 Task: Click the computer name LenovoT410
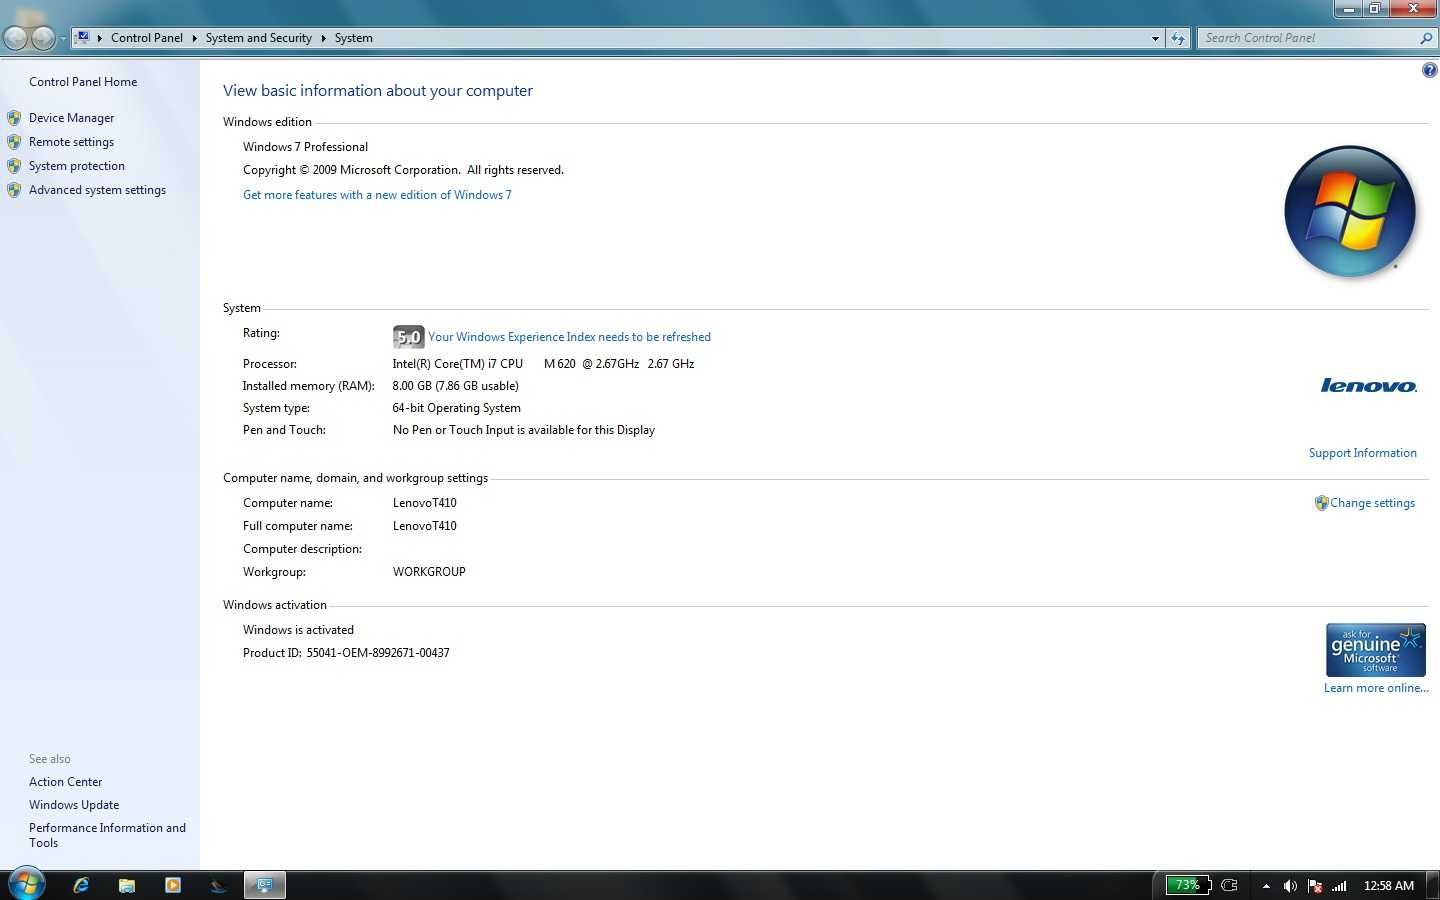pos(424,503)
